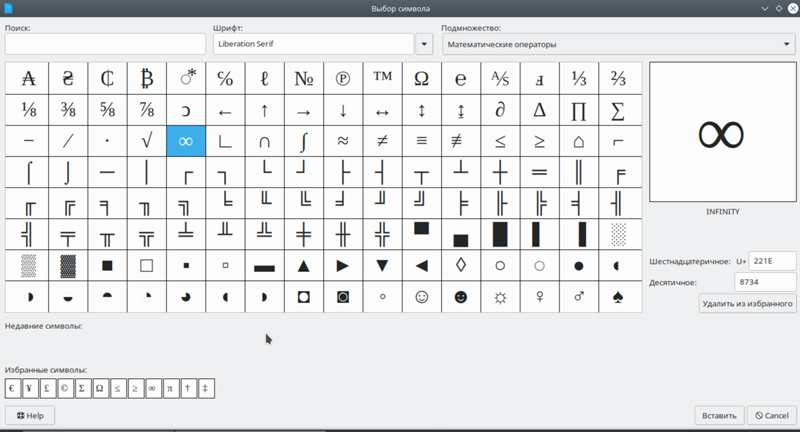Choose the black circle symbol
800x432 pixels.
coord(579,266)
